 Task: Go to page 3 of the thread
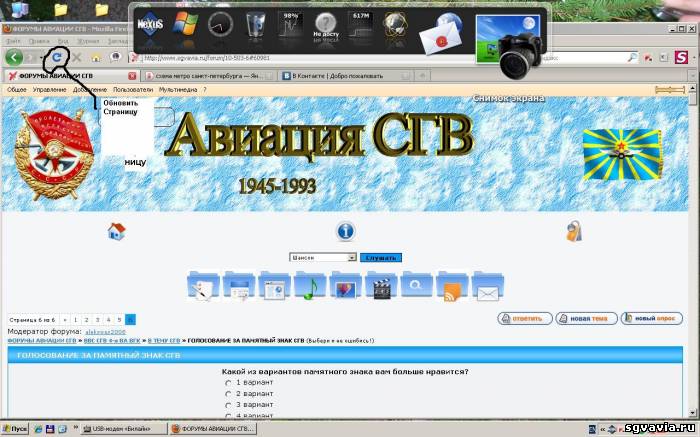98,319
